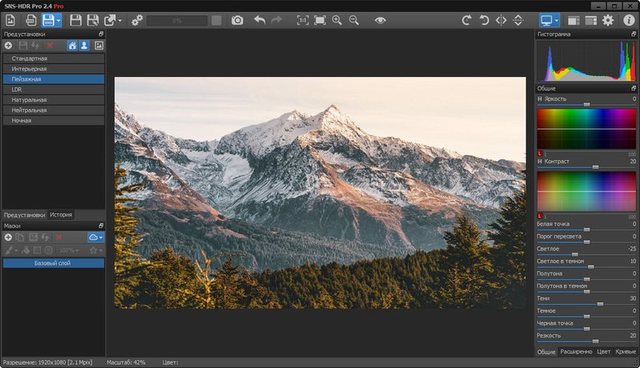Select the LDR preset
Viewport: 640px width, 368px height.
point(53,89)
